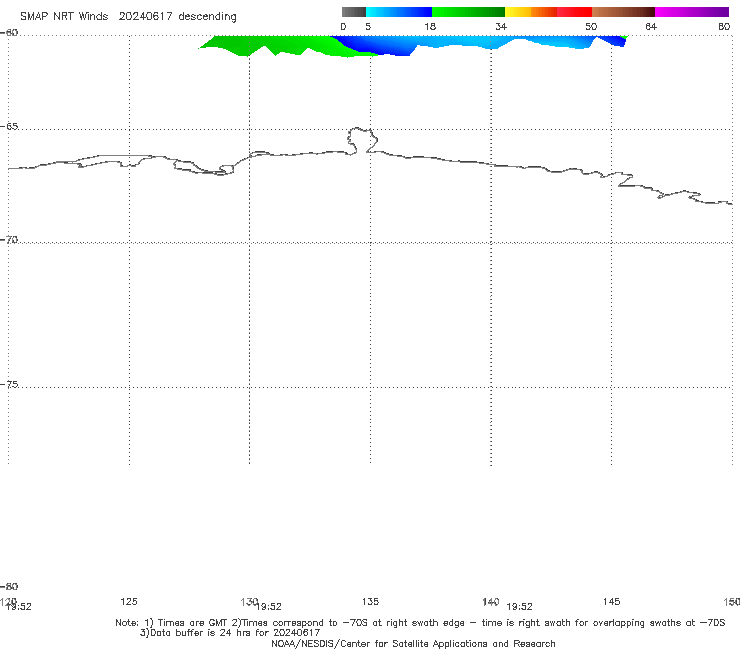
Task: Pick the magenta-purple segment of the colorbar
Action: [692, 12]
